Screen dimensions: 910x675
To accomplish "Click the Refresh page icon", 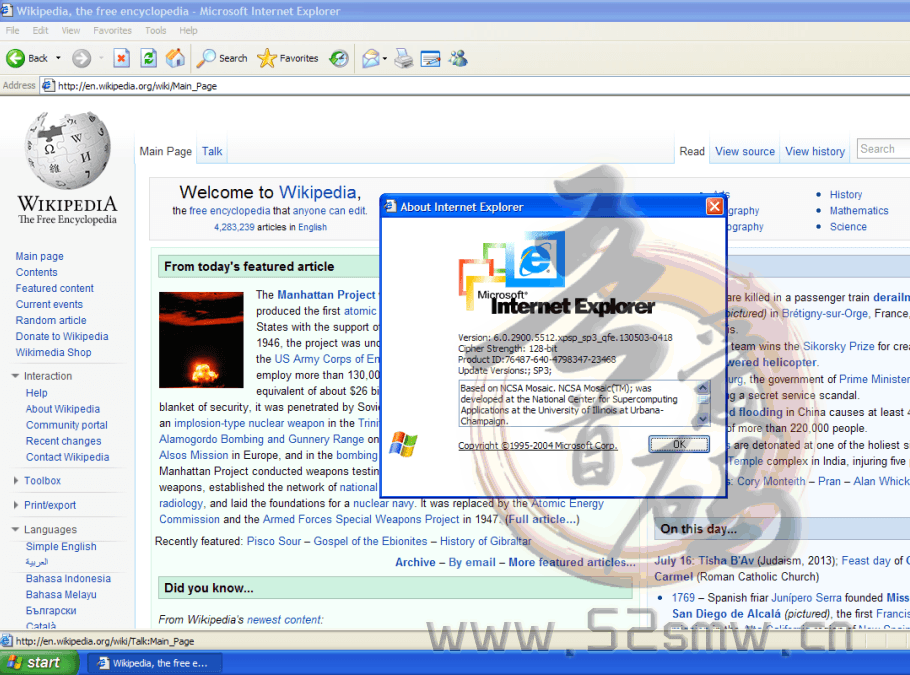I will coord(149,58).
